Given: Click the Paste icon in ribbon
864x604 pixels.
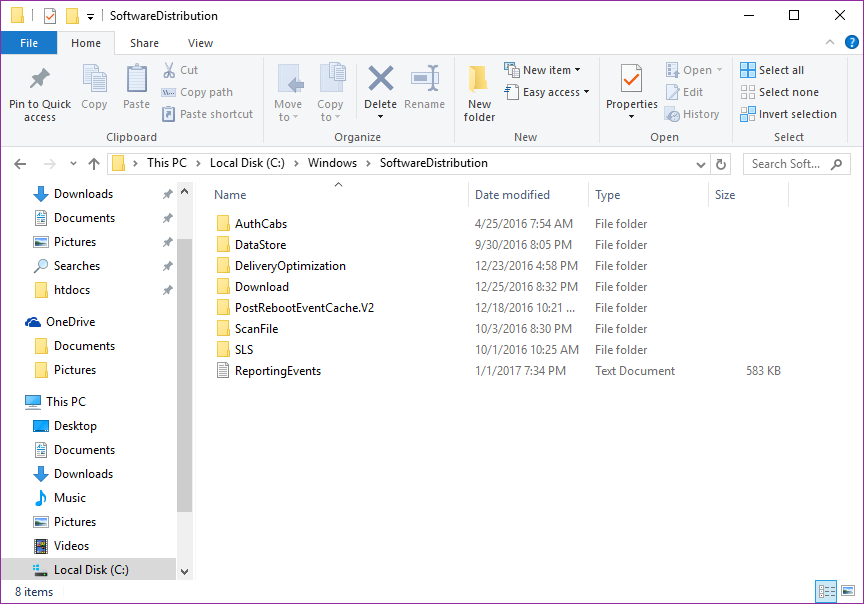Looking at the screenshot, I should coord(136,79).
